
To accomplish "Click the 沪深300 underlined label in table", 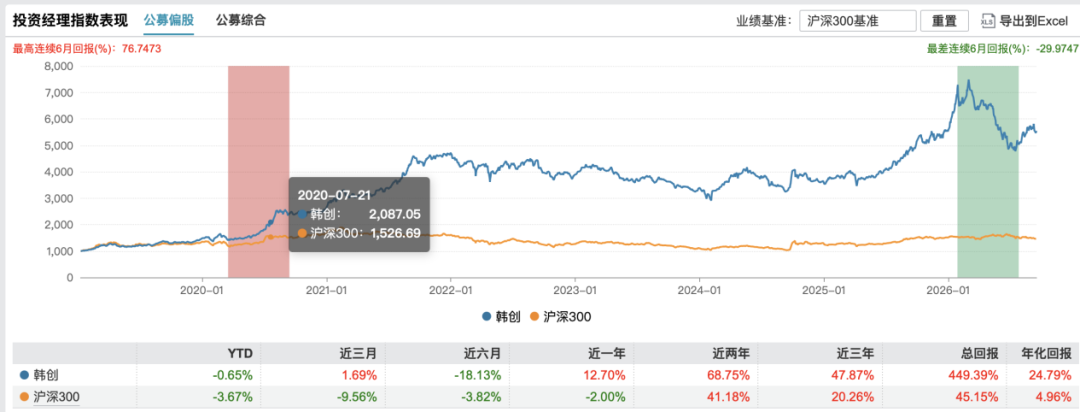I will pos(56,398).
